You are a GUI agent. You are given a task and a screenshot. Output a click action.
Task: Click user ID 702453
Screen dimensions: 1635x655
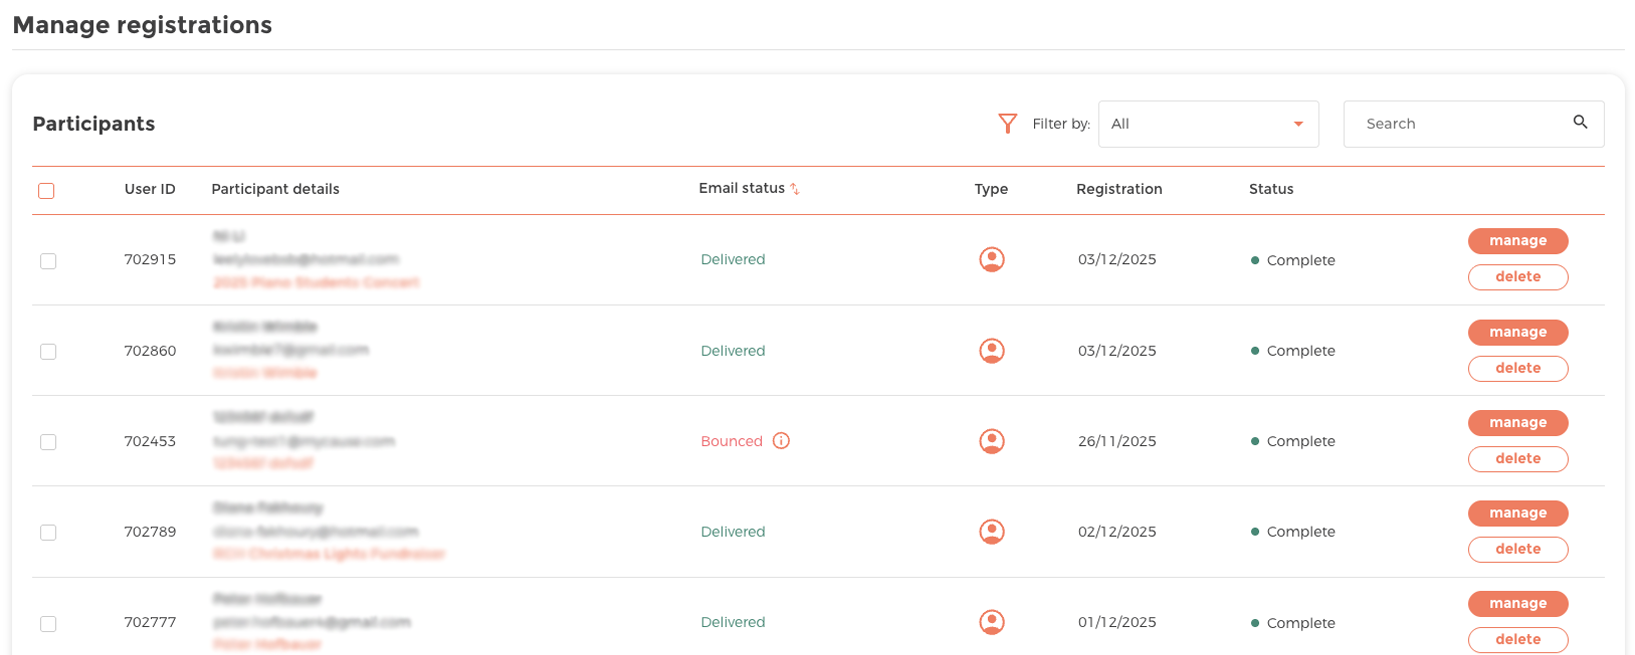(x=150, y=441)
